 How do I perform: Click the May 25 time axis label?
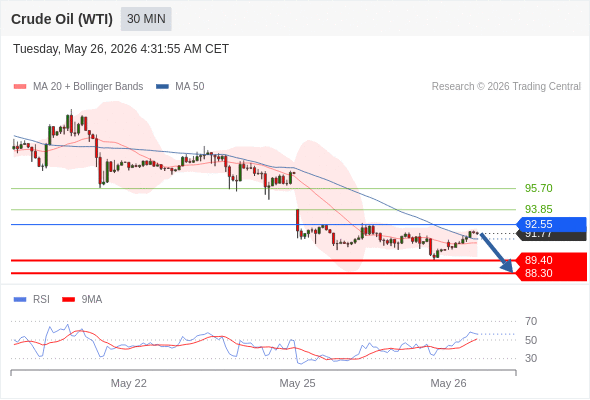pos(297,383)
